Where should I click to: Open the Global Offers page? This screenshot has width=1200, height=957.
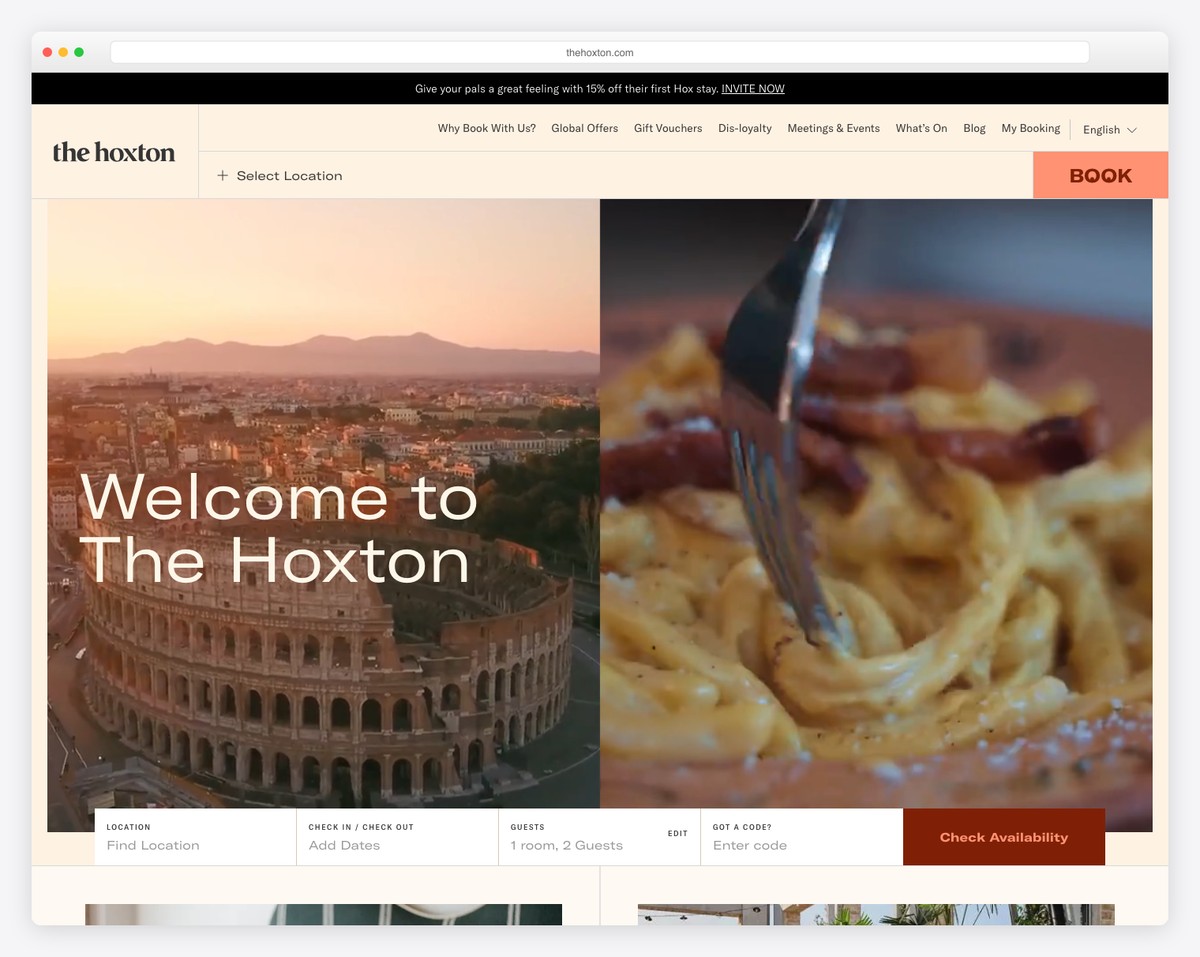pos(584,129)
